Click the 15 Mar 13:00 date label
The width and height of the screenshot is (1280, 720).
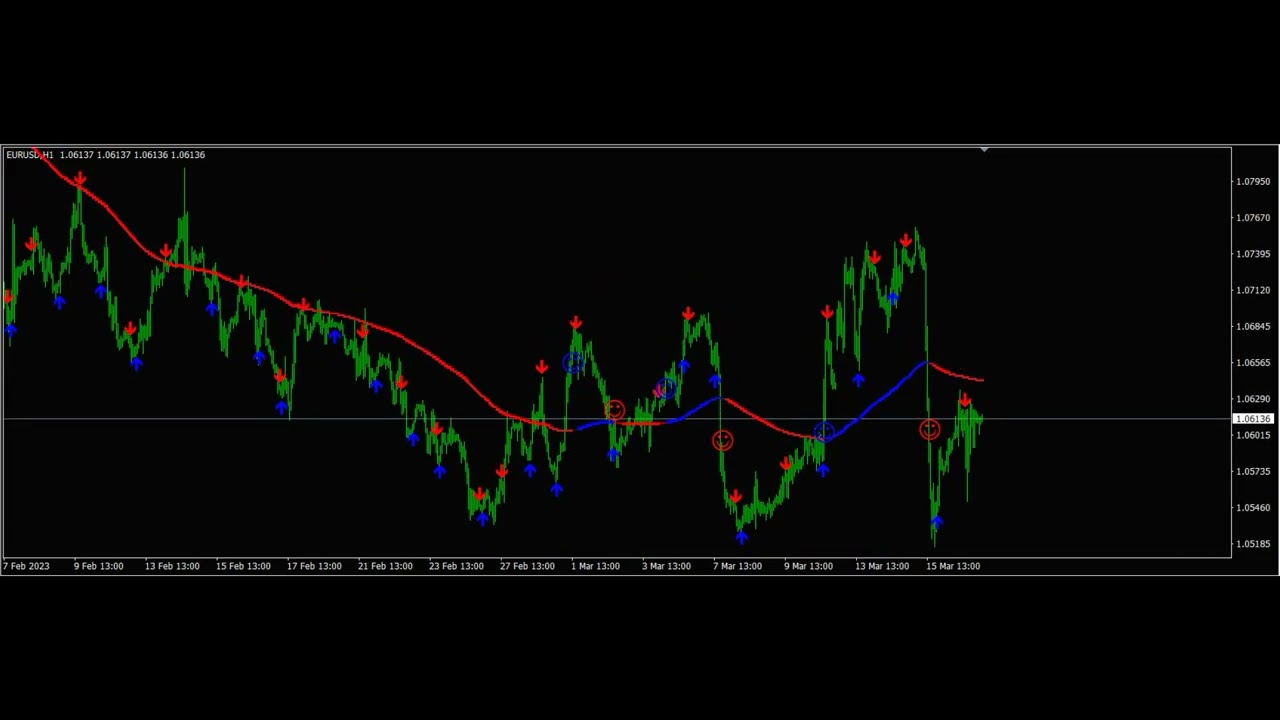click(x=953, y=566)
